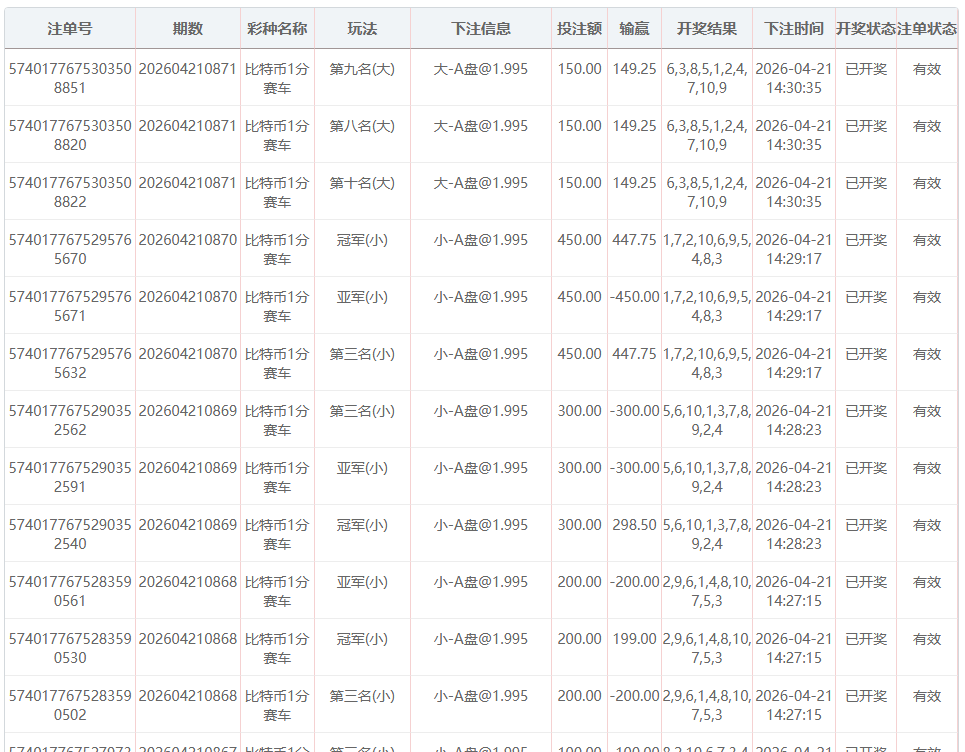Select the 第十名(大) play type cell
Image resolution: width=965 pixels, height=752 pixels.
pyautogui.click(x=362, y=183)
